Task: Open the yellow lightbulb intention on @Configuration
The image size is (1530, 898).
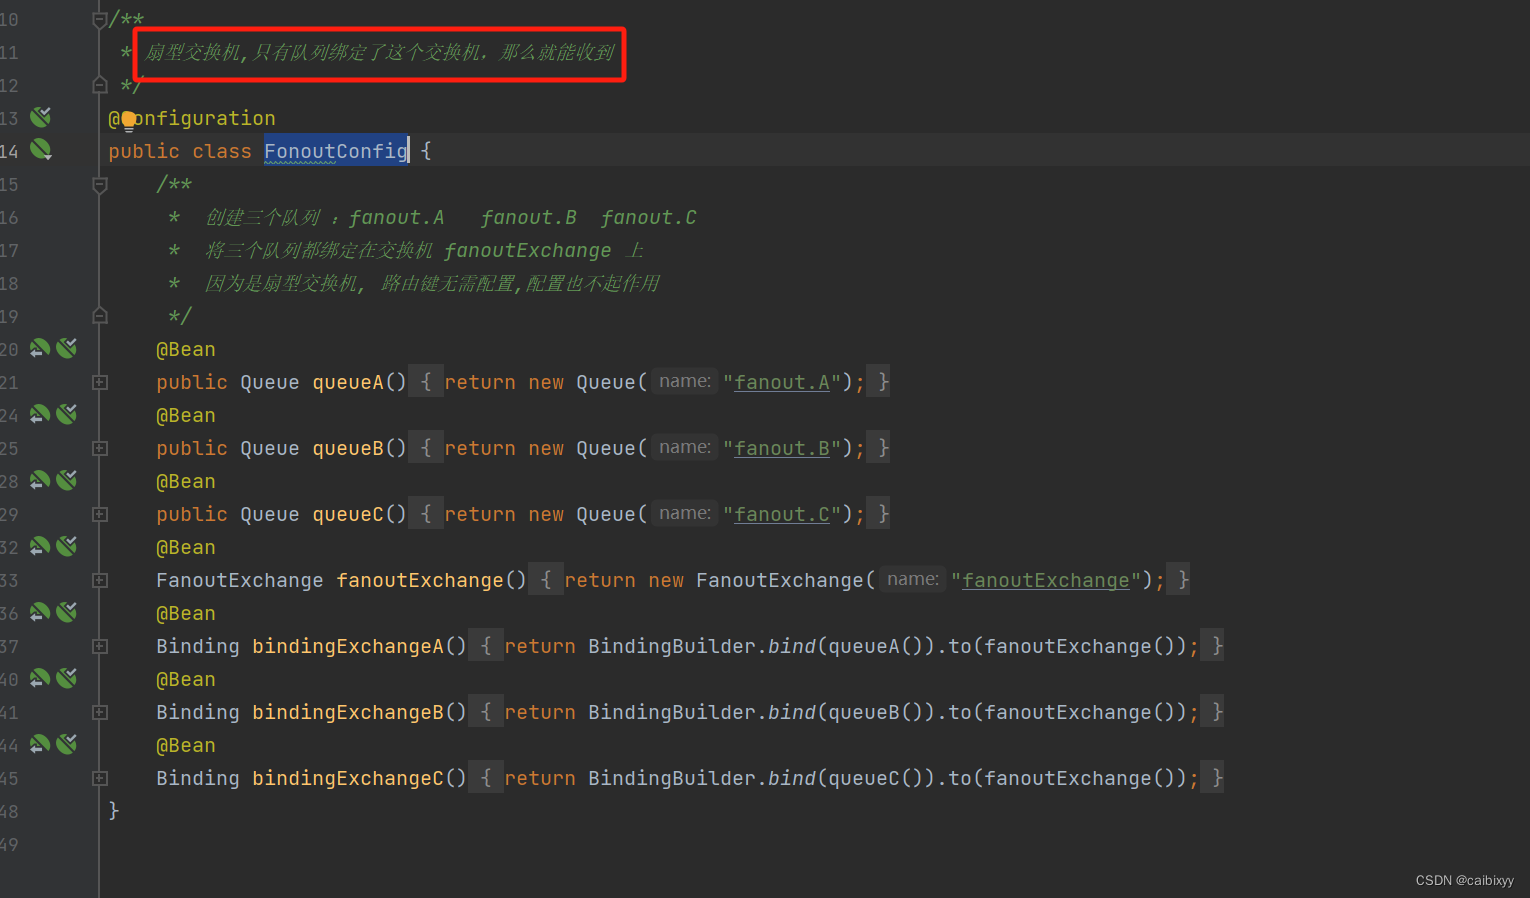Action: pyautogui.click(x=129, y=122)
